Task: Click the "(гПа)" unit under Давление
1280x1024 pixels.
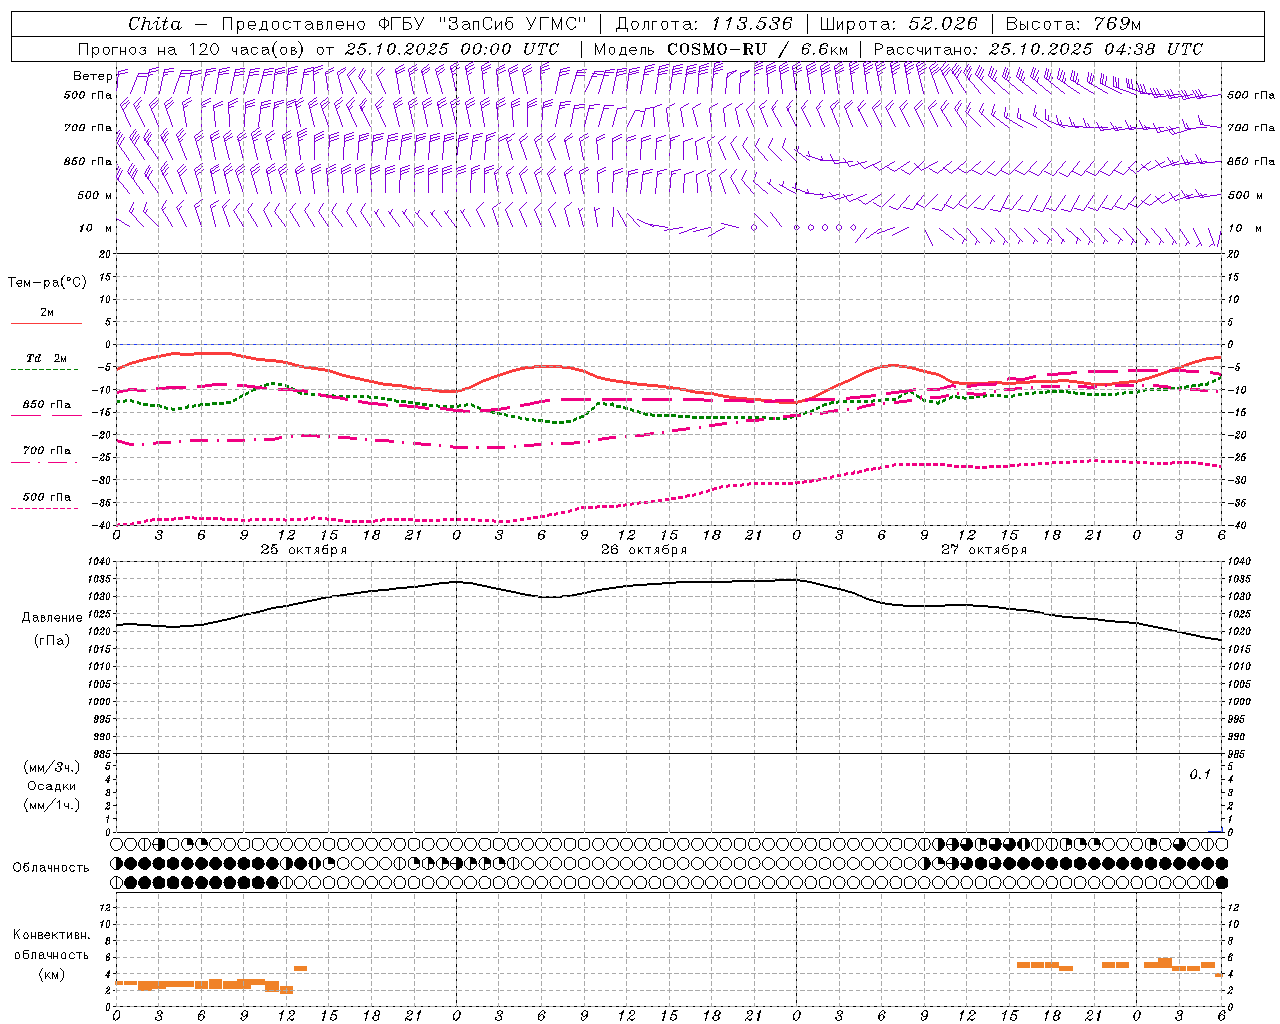Action: [52, 641]
